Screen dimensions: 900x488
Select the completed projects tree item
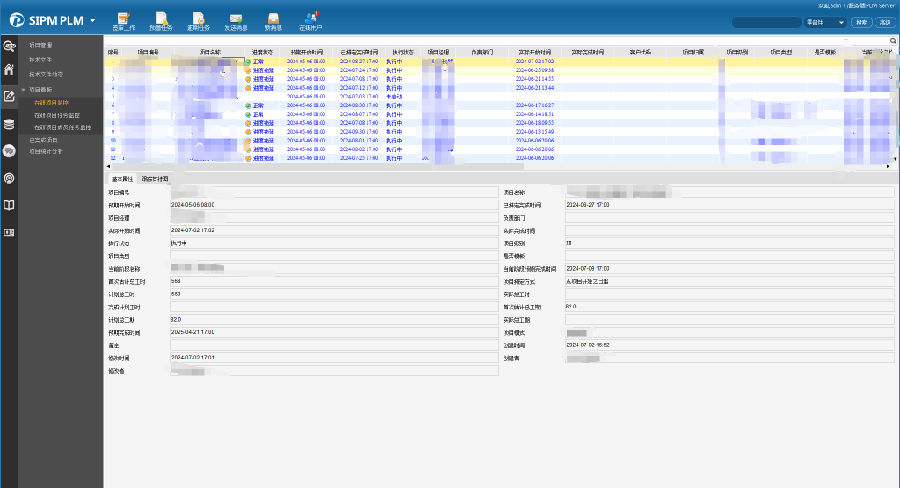coord(45,140)
